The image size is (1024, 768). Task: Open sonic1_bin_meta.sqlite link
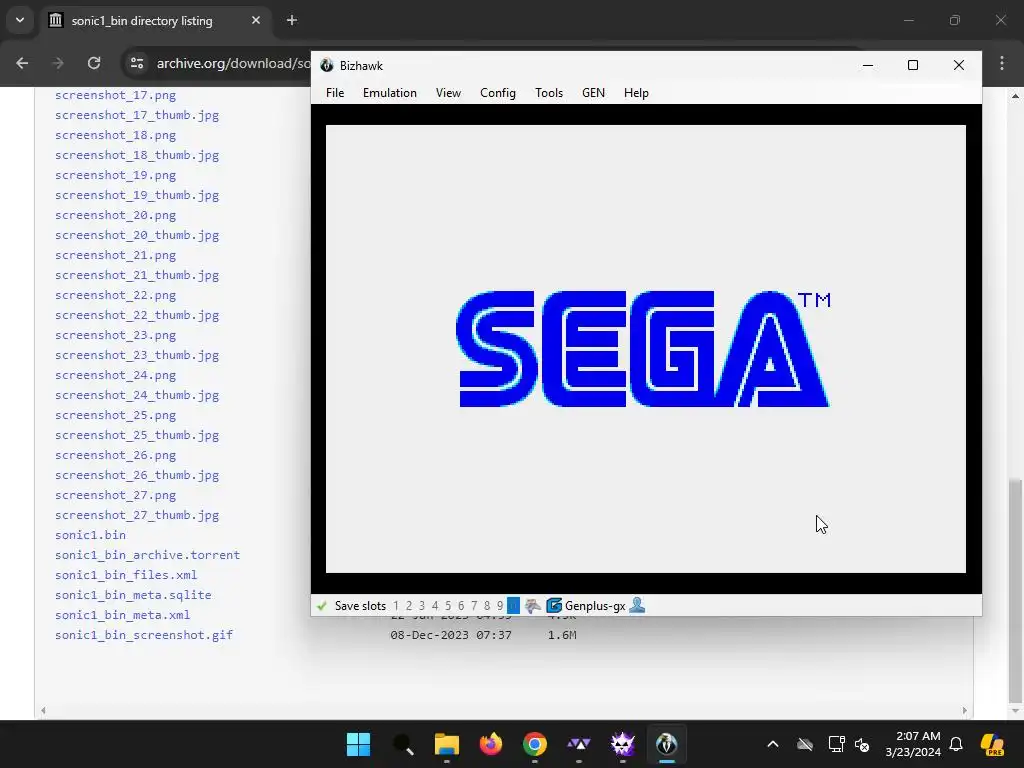click(x=133, y=595)
